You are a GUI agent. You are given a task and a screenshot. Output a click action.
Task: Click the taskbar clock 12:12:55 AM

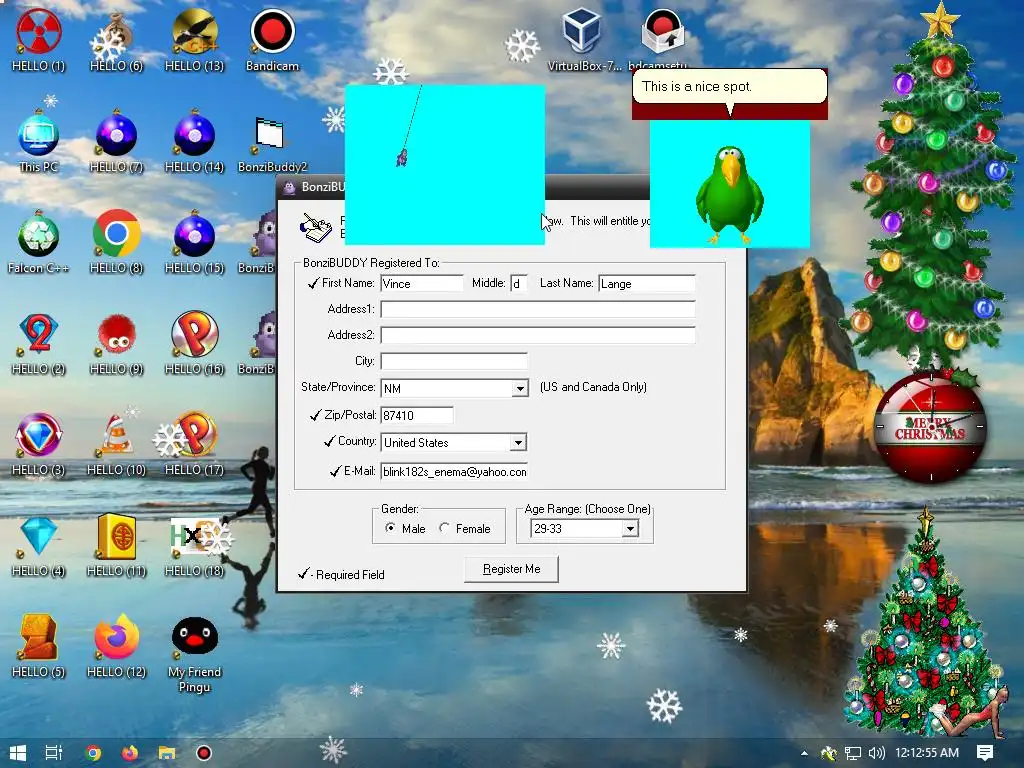point(927,753)
